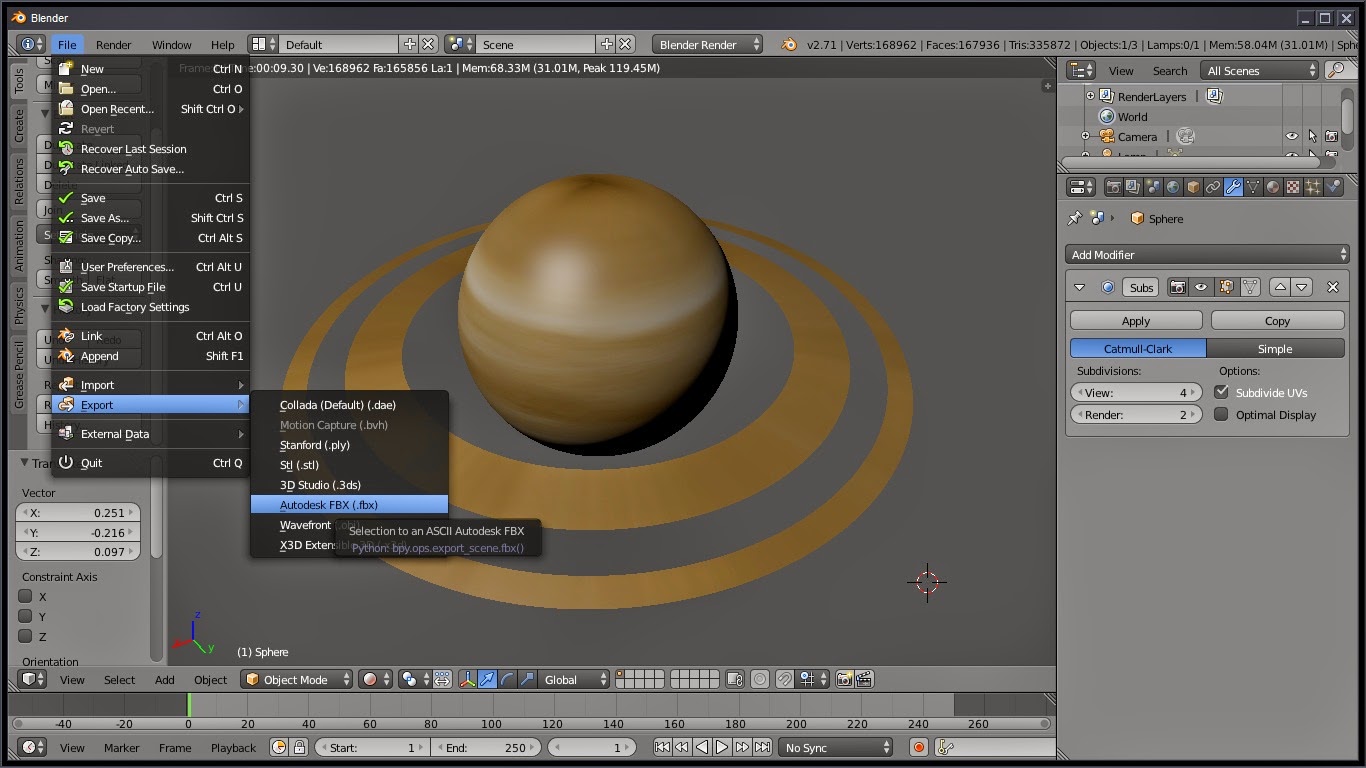Jump to the last frame playback control

(x=763, y=747)
